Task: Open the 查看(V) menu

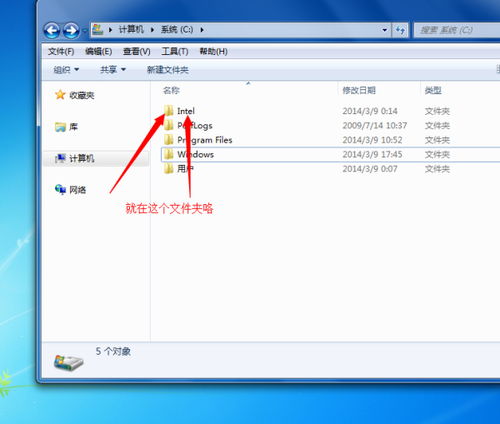Action: tap(137, 52)
